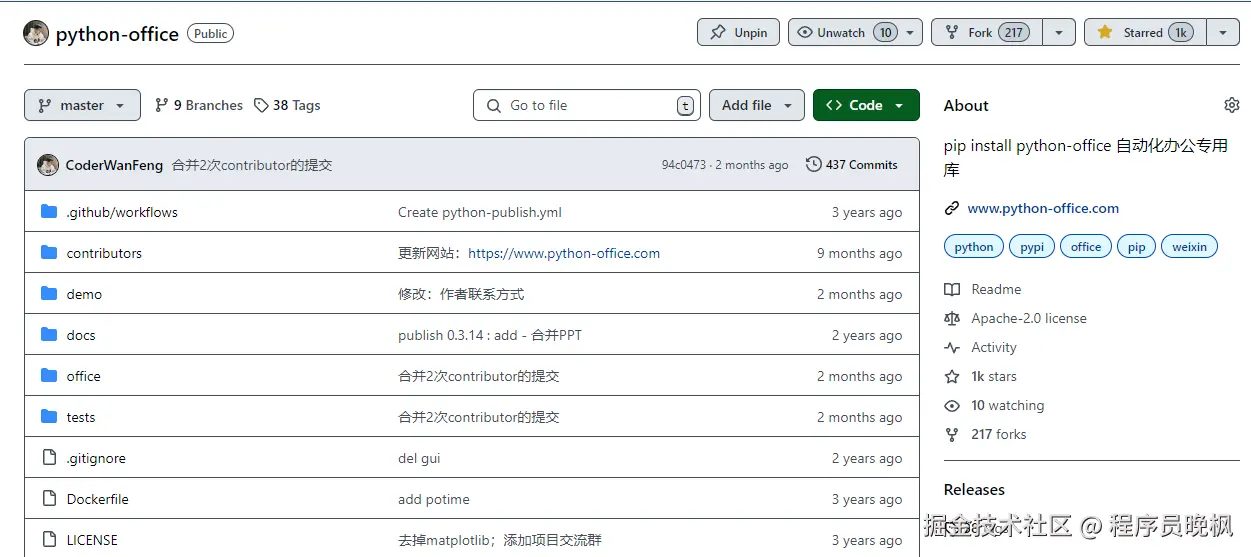This screenshot has height=557, width=1251.
Task: Click the folder icon beside office
Action: (49, 375)
